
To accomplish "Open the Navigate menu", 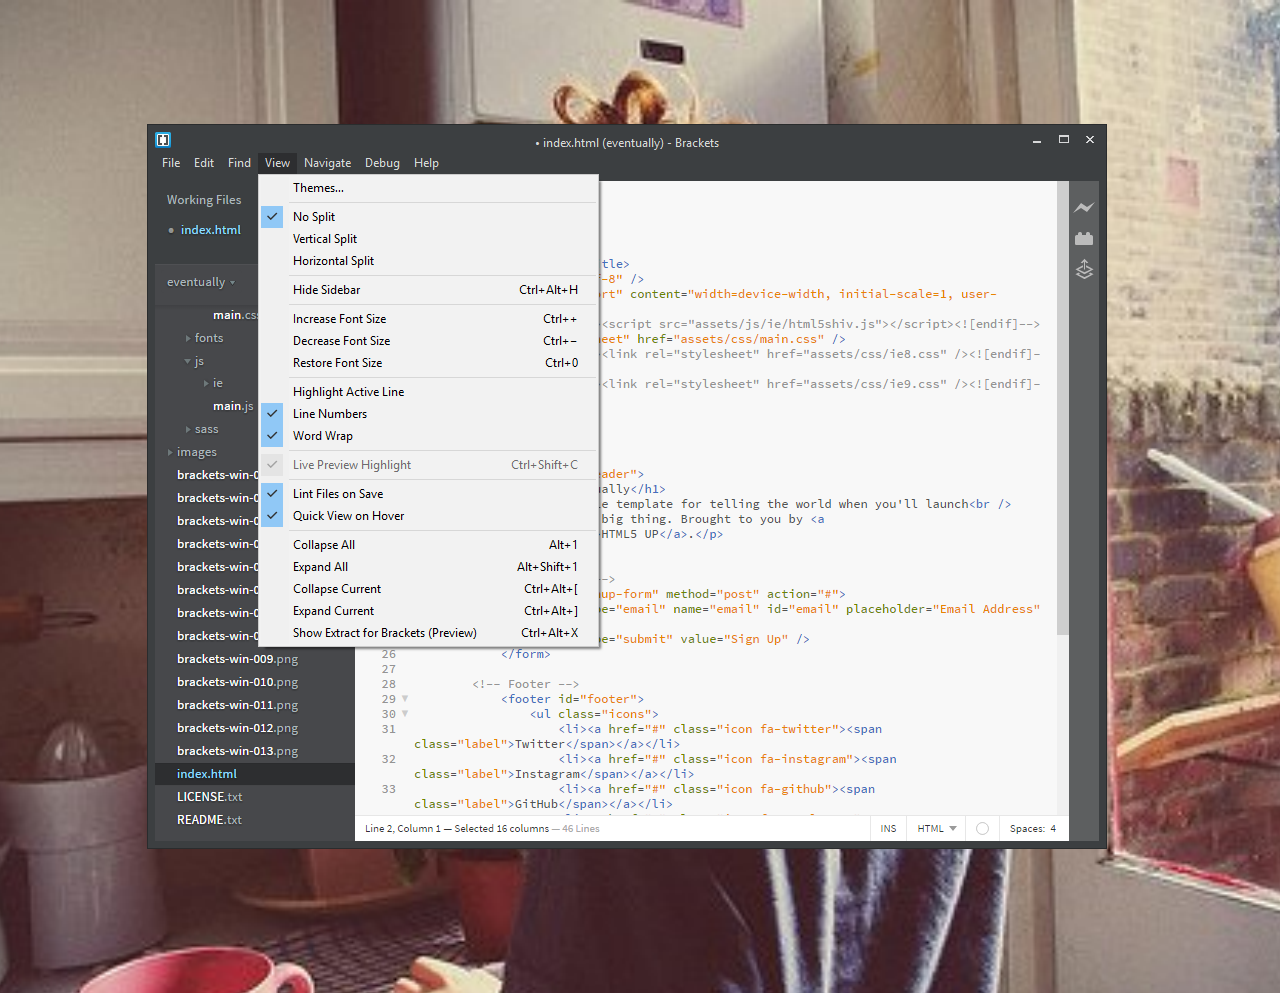I will (327, 163).
